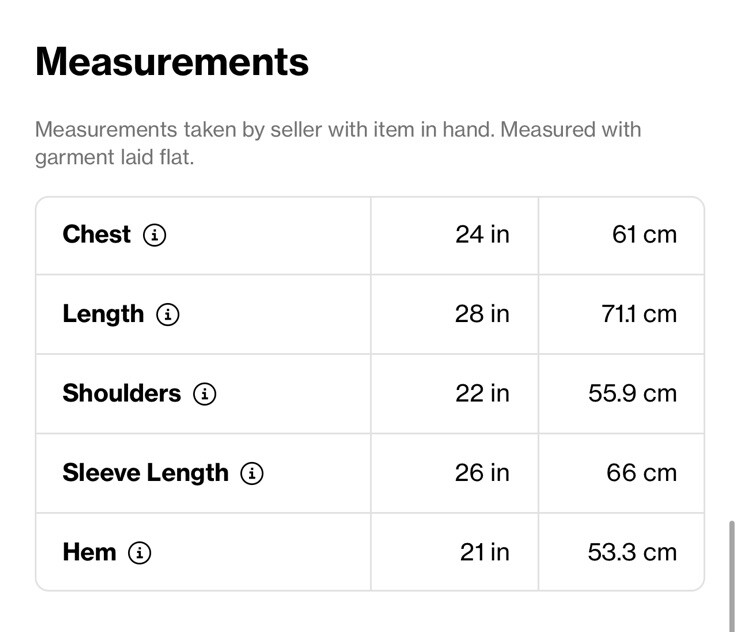This screenshot has width=740, height=632.
Task: Click the measurements description text
Action: click(338, 143)
